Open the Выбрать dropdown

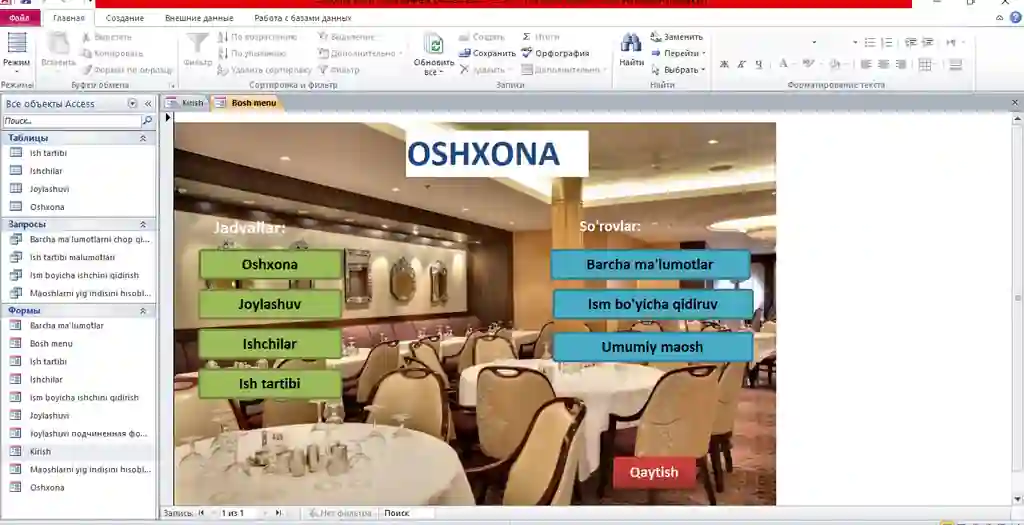679,70
